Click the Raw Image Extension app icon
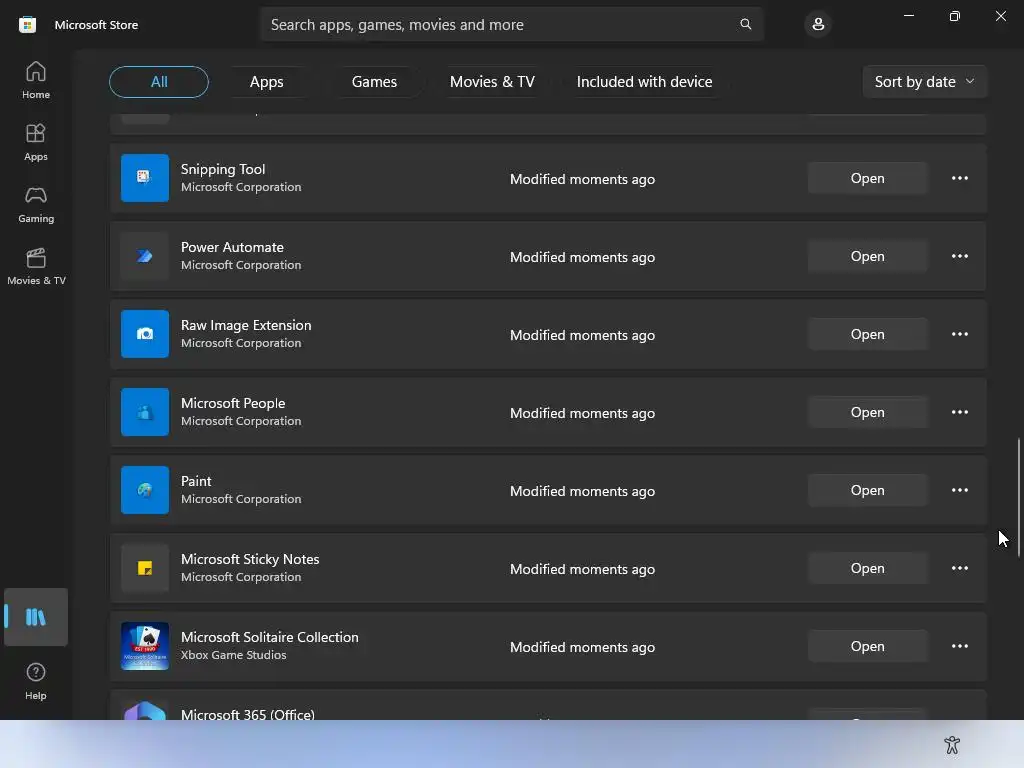This screenshot has width=1024, height=768. [x=145, y=334]
